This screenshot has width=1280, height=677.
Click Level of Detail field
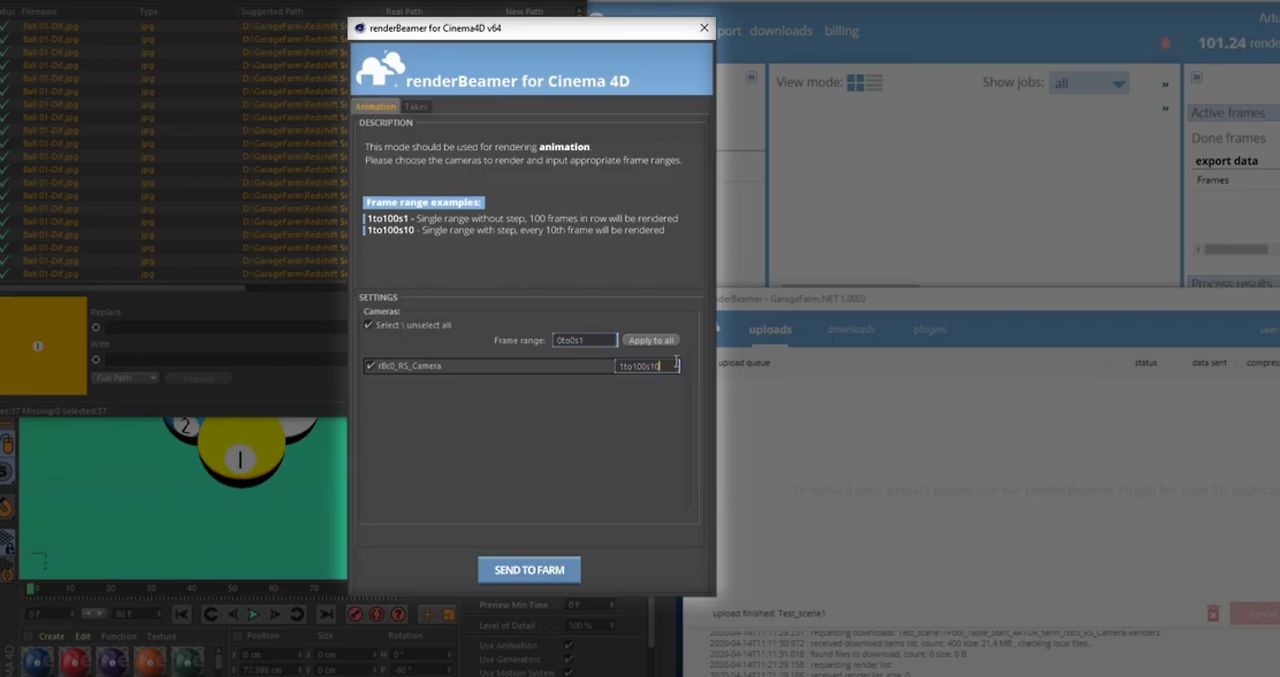pos(590,625)
